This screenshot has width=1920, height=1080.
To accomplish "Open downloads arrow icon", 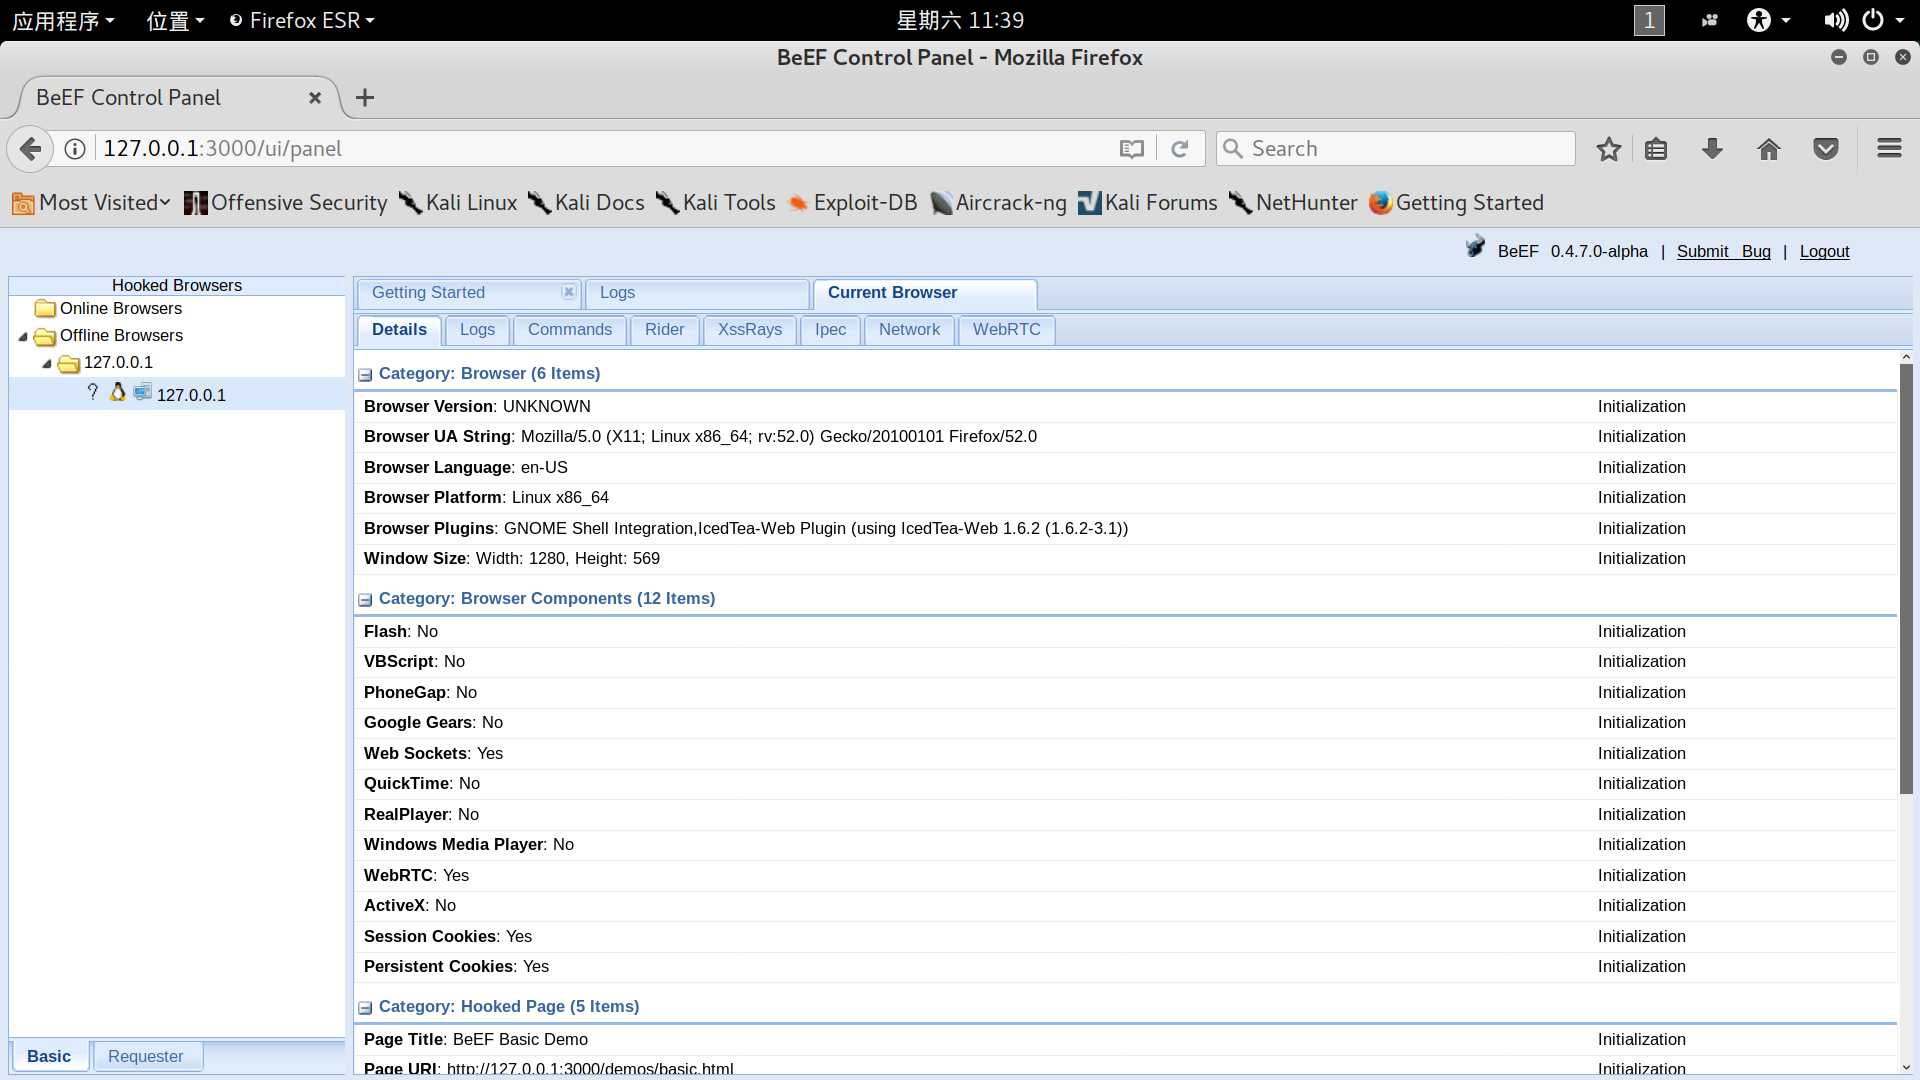I will [x=1712, y=149].
